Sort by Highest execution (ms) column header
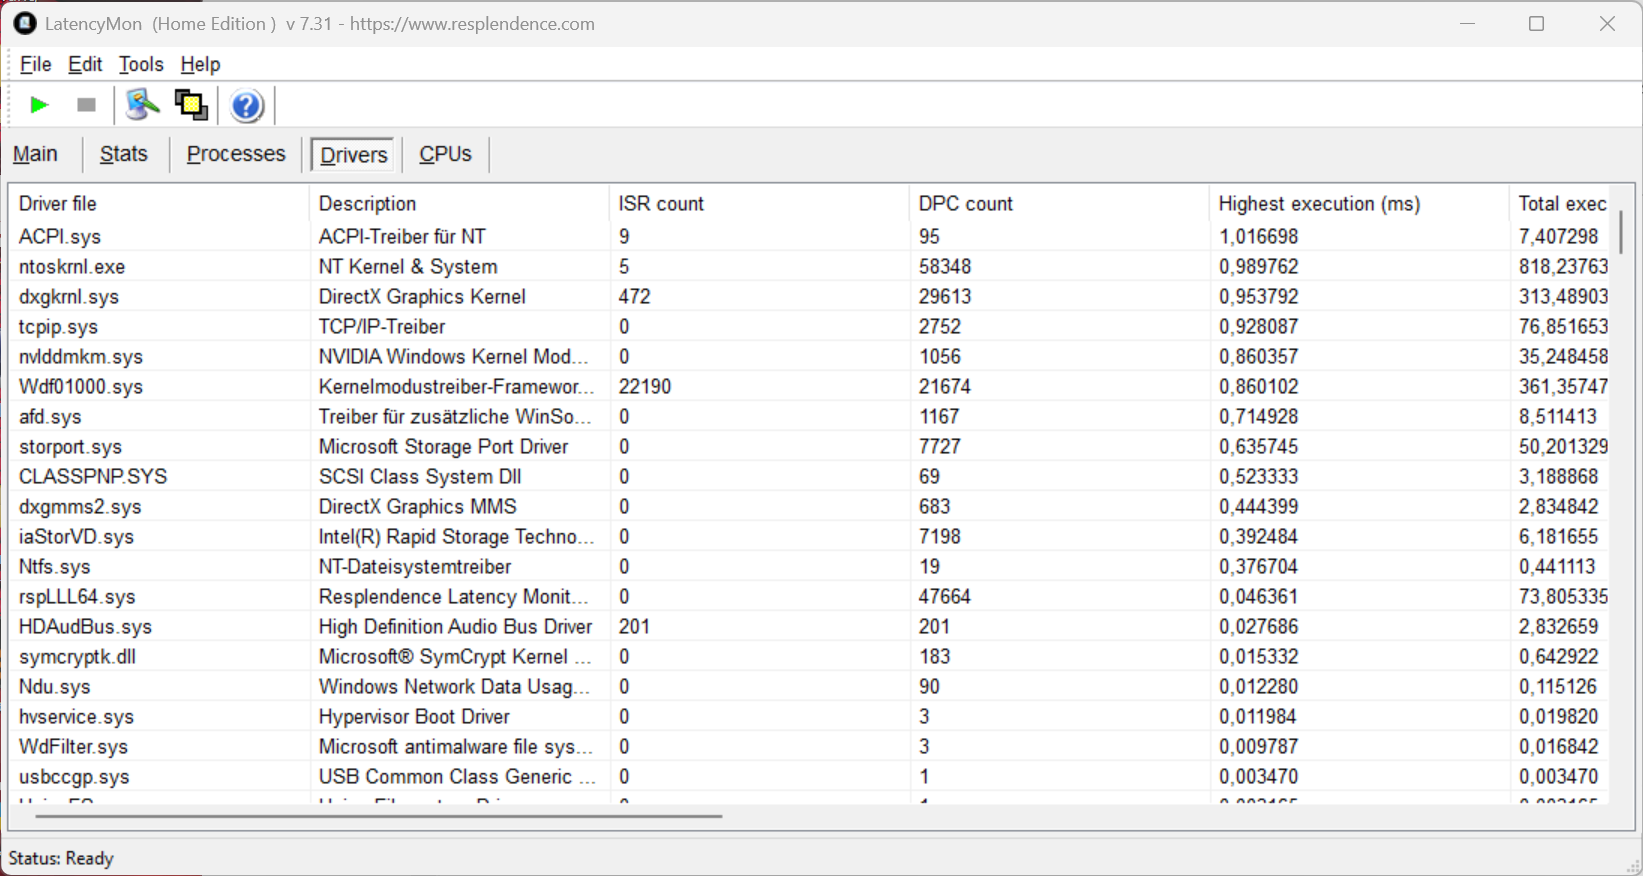The image size is (1643, 876). point(1319,204)
